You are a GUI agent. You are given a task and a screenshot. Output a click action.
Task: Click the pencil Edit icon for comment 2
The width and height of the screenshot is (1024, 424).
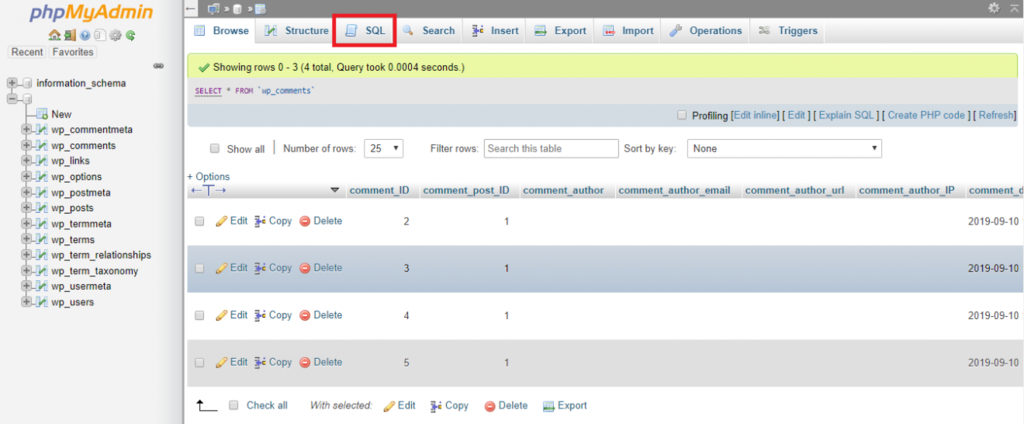[222, 221]
